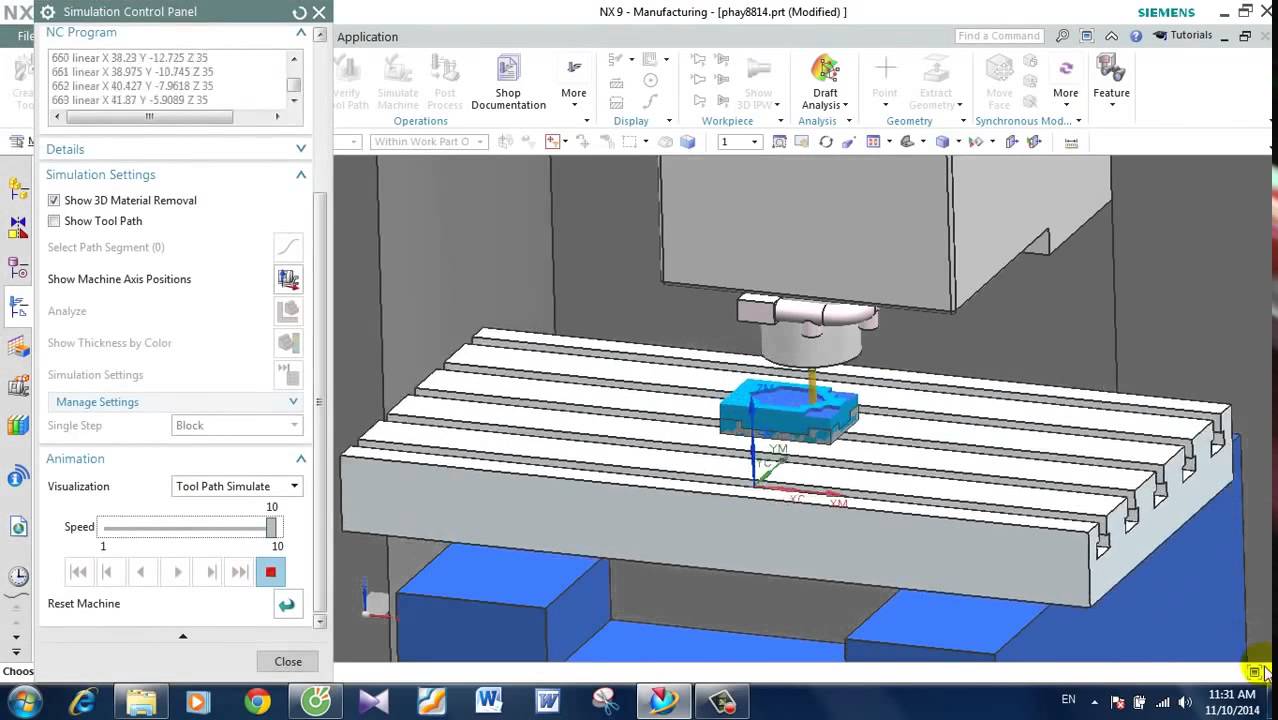Image resolution: width=1278 pixels, height=720 pixels.
Task: Click the Reset Machine arrow icon
Action: pyautogui.click(x=287, y=604)
